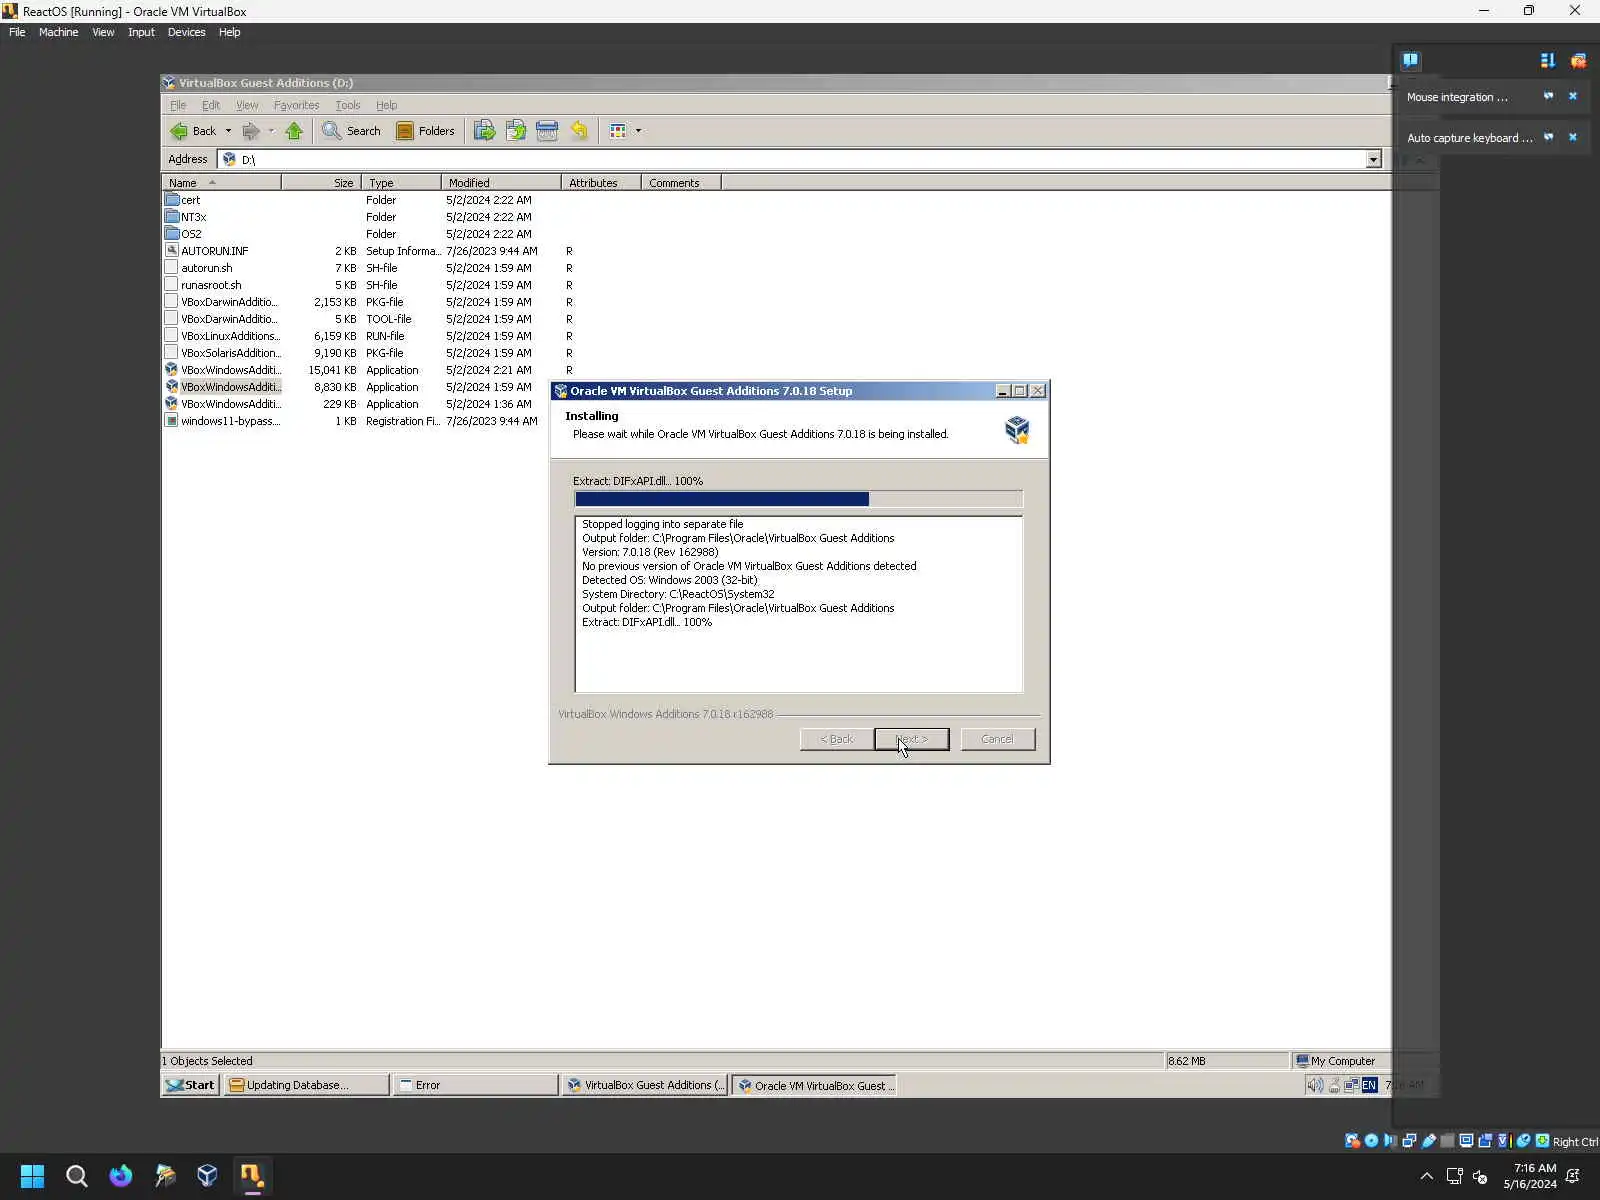Open the File menu in Explorer window
This screenshot has height=1200, width=1600.
(x=178, y=105)
